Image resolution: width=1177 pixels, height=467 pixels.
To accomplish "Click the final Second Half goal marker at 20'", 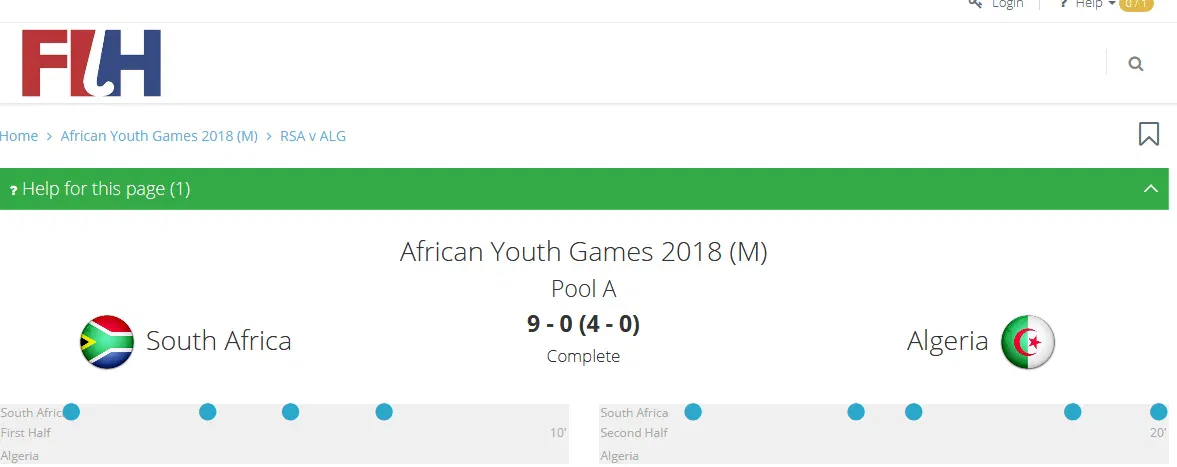I will click(x=1159, y=412).
